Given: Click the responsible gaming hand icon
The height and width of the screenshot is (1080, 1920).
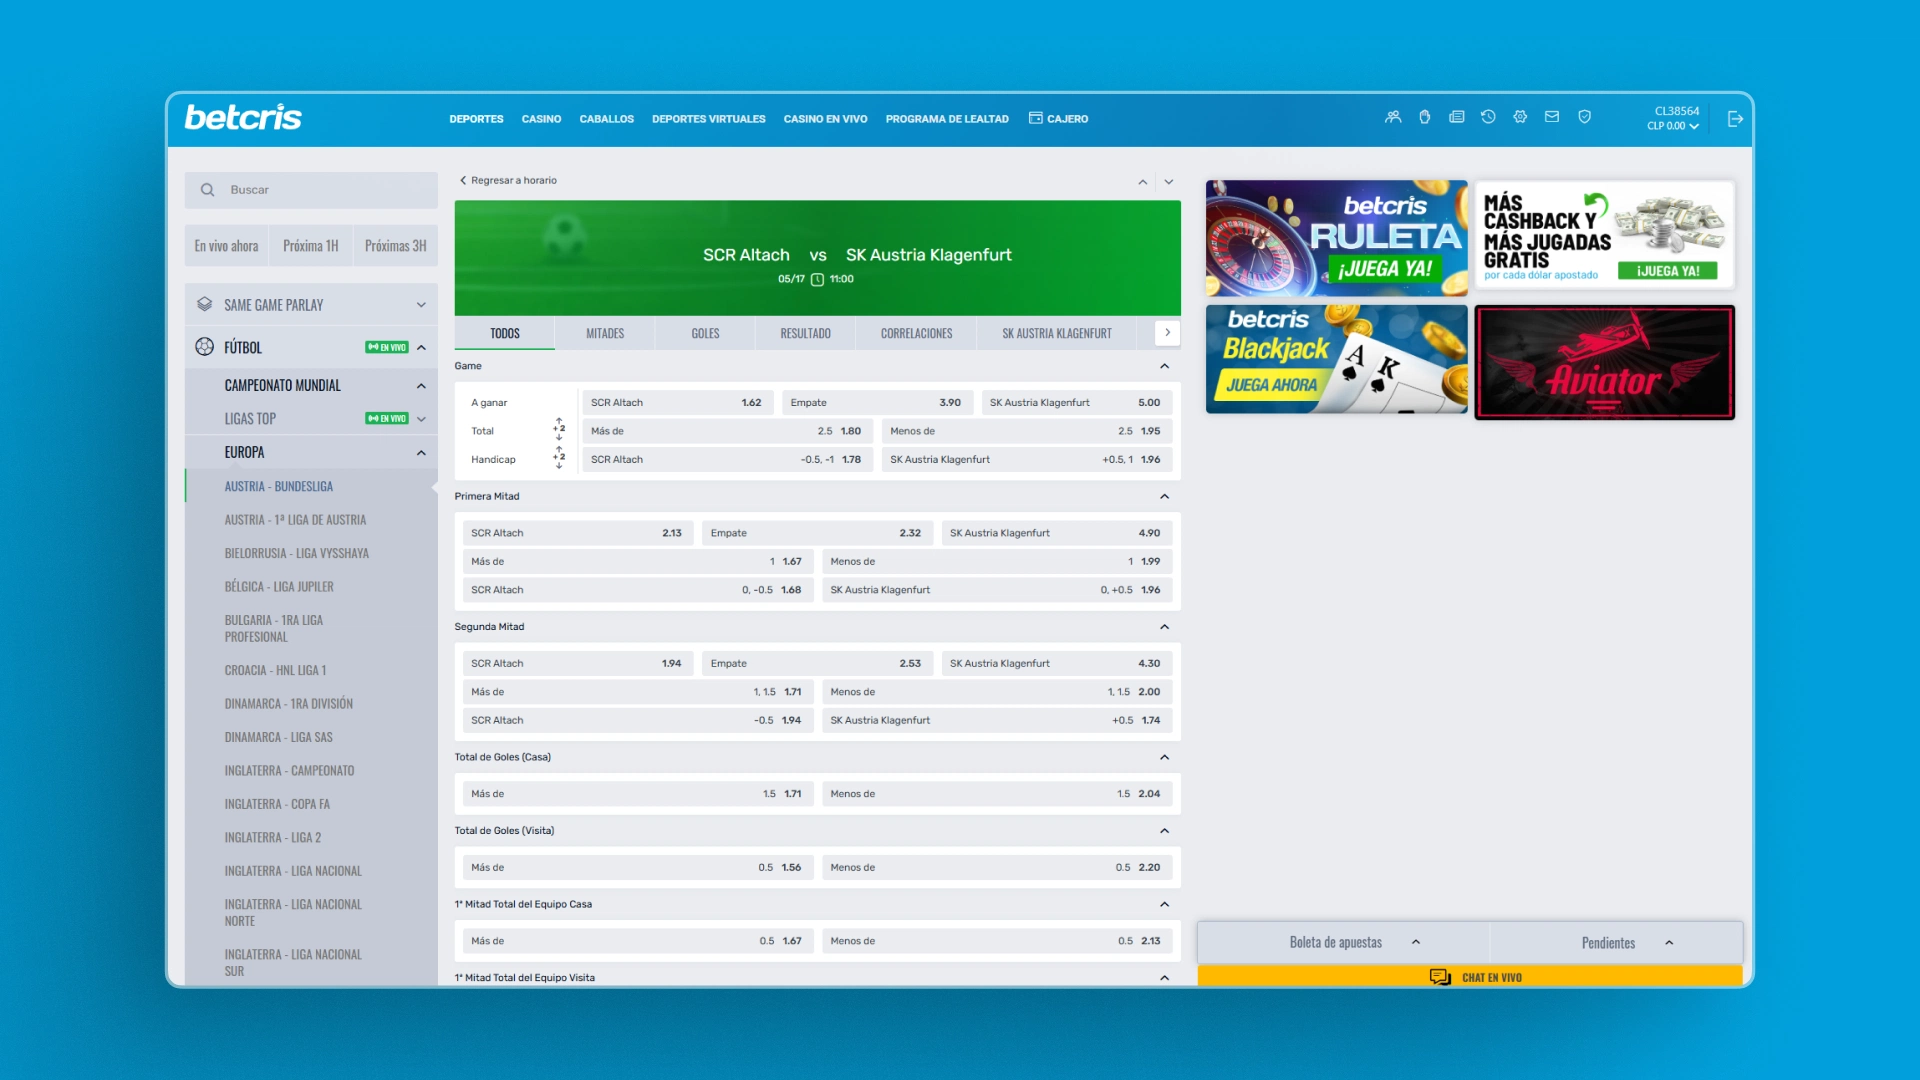Looking at the screenshot, I should click(x=1425, y=117).
